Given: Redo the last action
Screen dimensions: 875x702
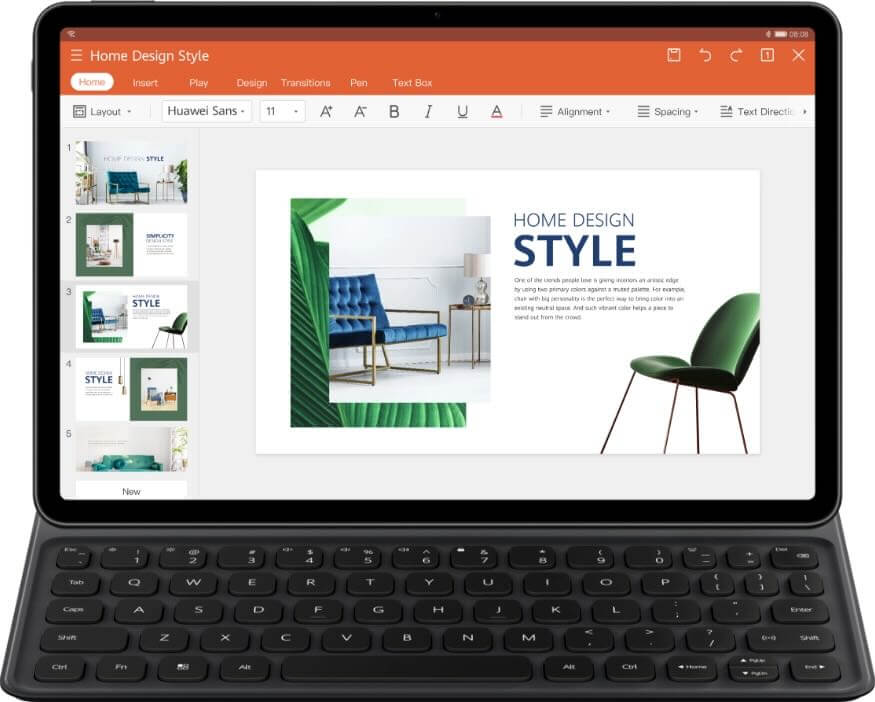Looking at the screenshot, I should click(736, 56).
